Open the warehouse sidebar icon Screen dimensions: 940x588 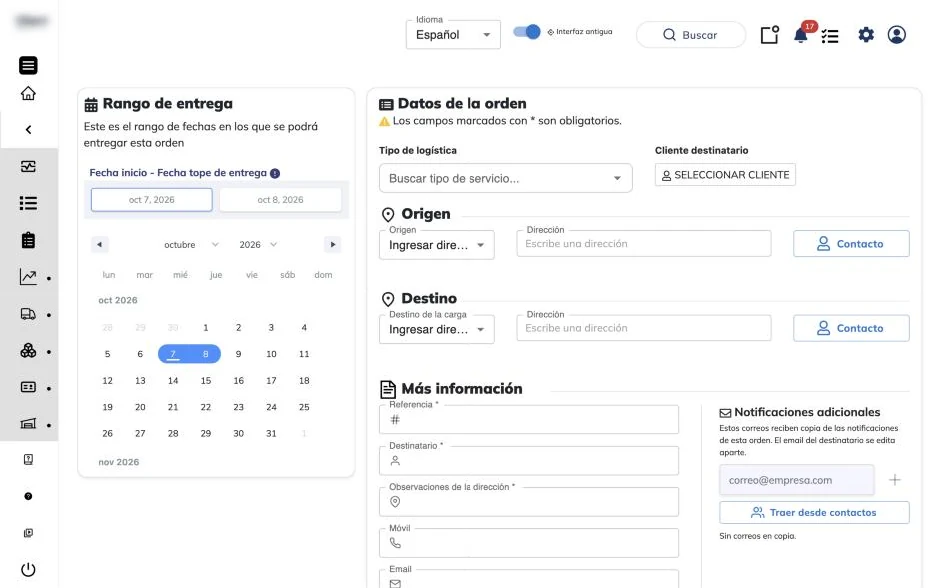tap(28, 424)
